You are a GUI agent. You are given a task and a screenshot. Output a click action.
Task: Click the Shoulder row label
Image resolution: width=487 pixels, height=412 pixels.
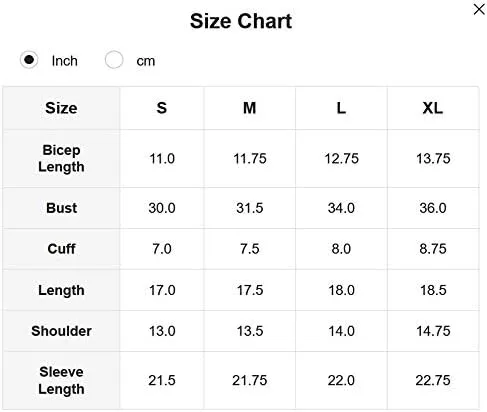coord(61,331)
